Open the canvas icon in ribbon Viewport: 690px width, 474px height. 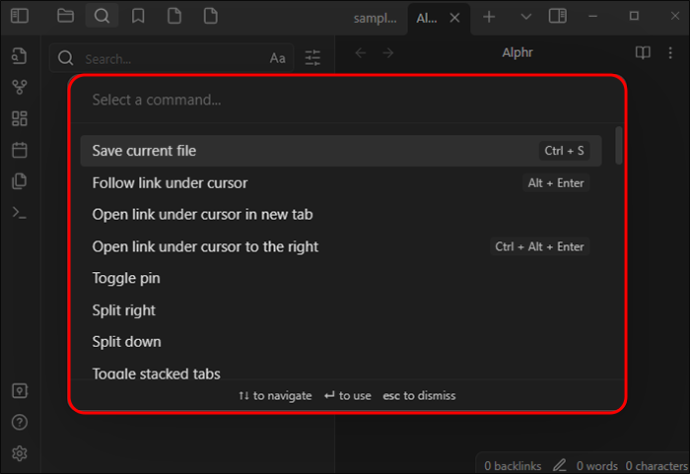pyautogui.click(x=19, y=118)
